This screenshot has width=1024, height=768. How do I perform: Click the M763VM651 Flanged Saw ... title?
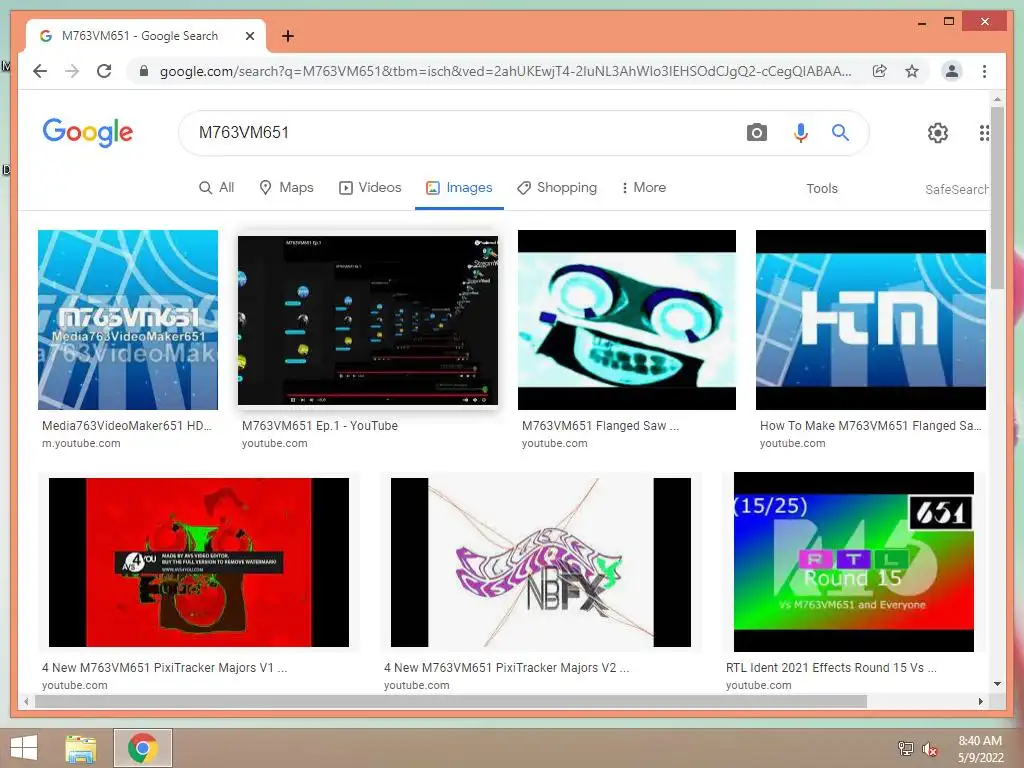[x=600, y=426]
